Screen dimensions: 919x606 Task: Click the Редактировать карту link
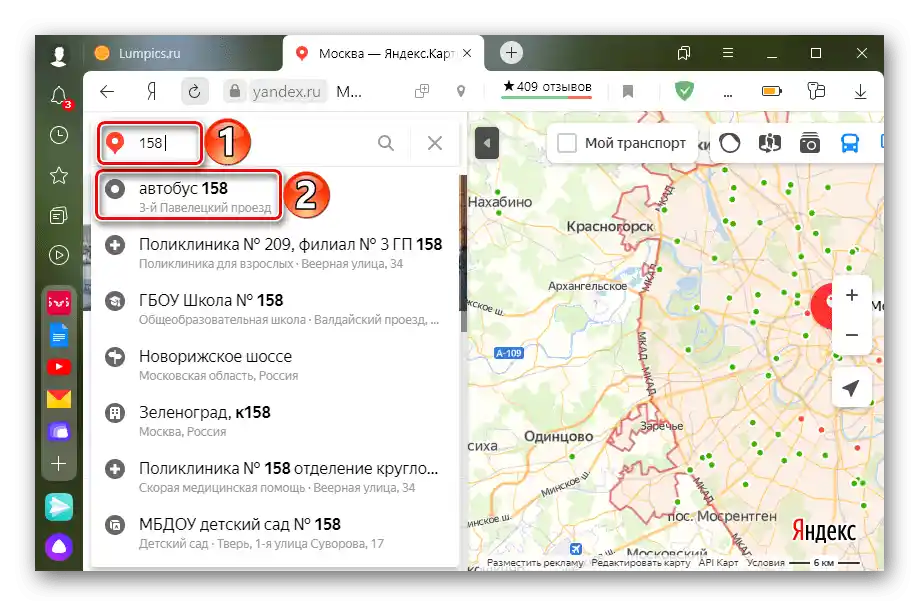641,563
